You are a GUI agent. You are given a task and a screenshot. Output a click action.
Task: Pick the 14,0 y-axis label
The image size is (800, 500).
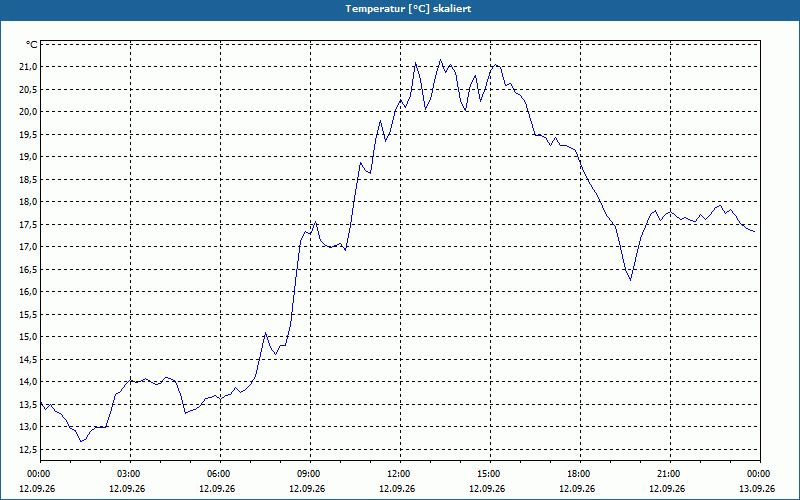point(28,382)
